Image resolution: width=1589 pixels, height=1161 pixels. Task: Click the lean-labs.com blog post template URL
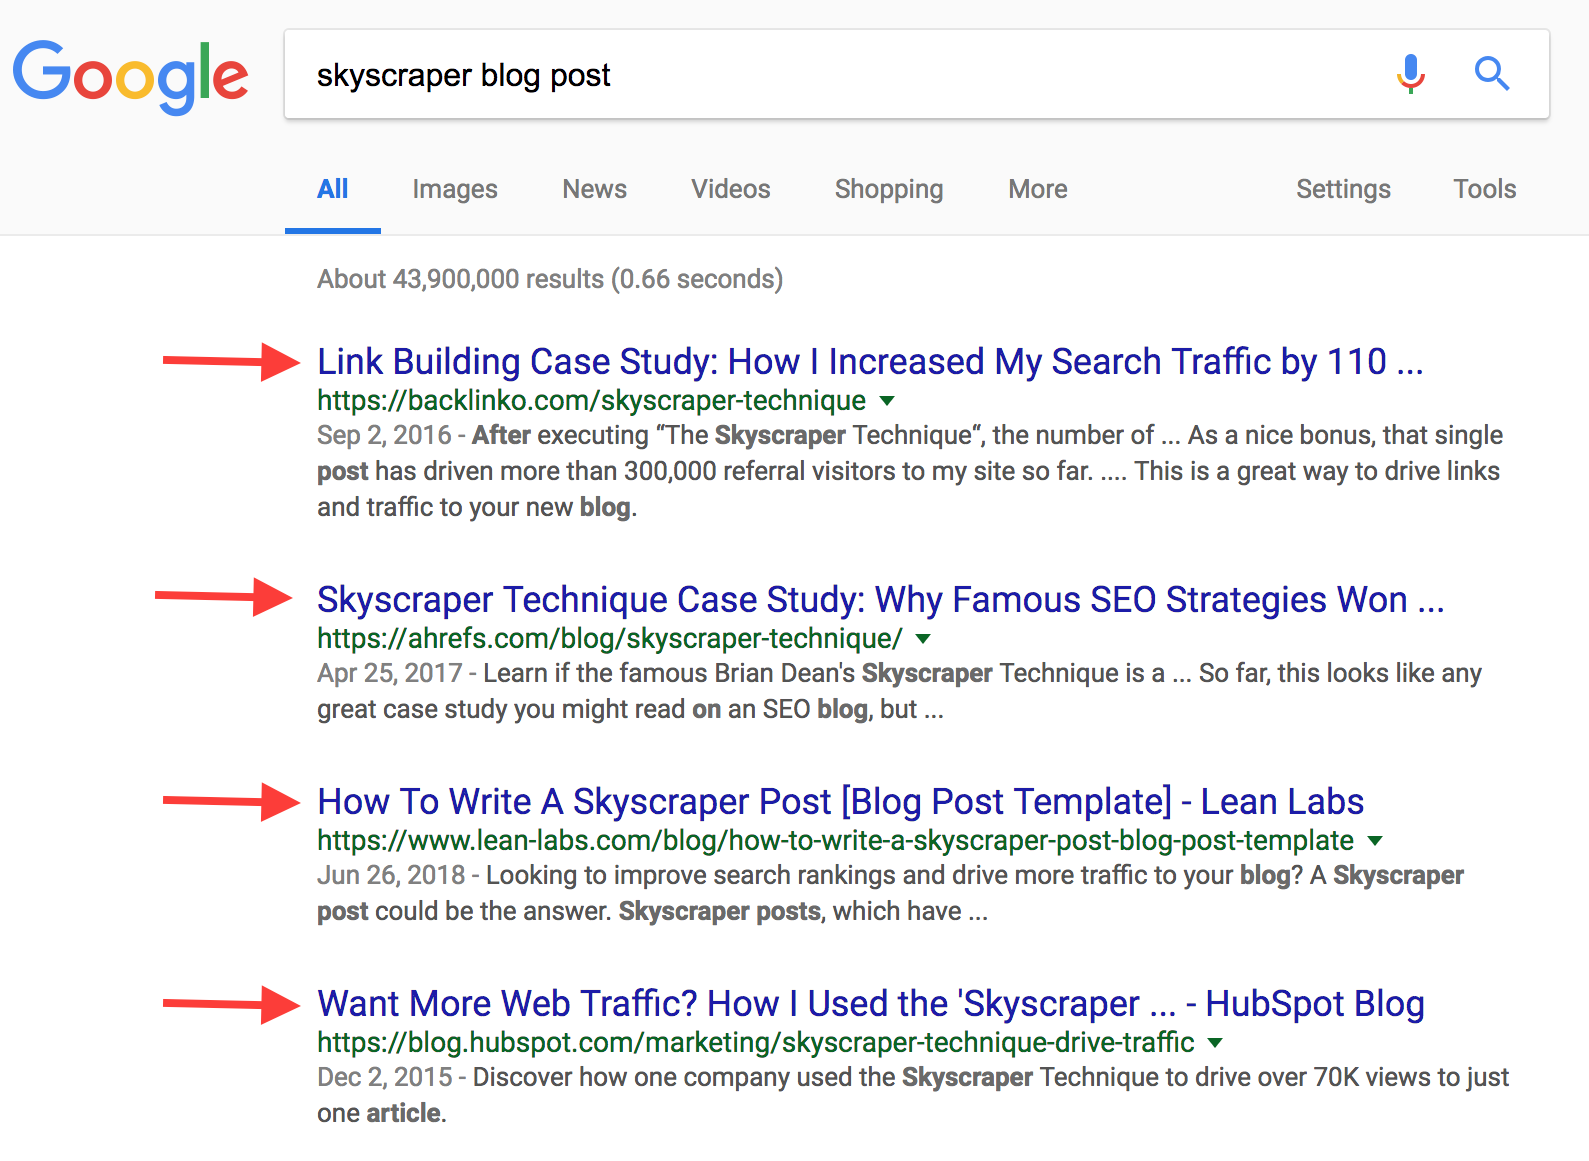click(836, 840)
